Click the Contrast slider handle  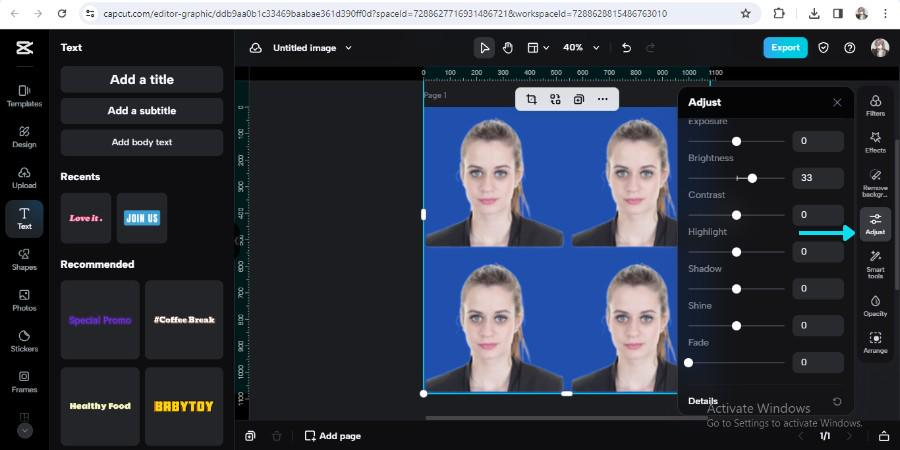coord(736,215)
